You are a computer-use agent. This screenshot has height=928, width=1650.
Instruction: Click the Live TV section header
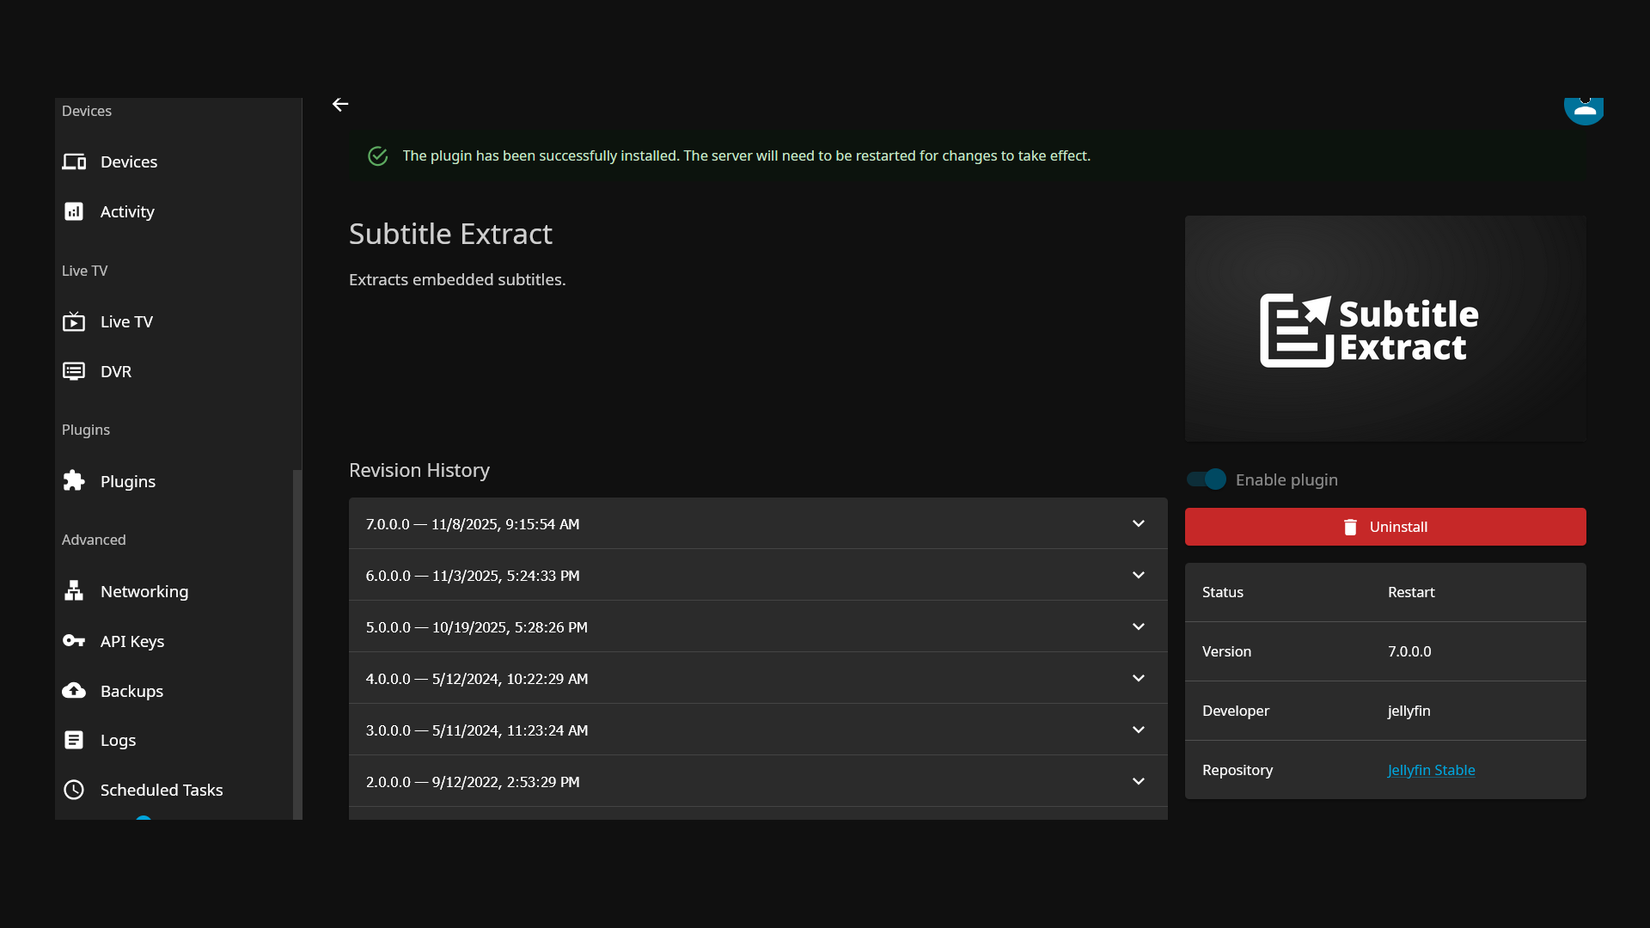(x=85, y=271)
